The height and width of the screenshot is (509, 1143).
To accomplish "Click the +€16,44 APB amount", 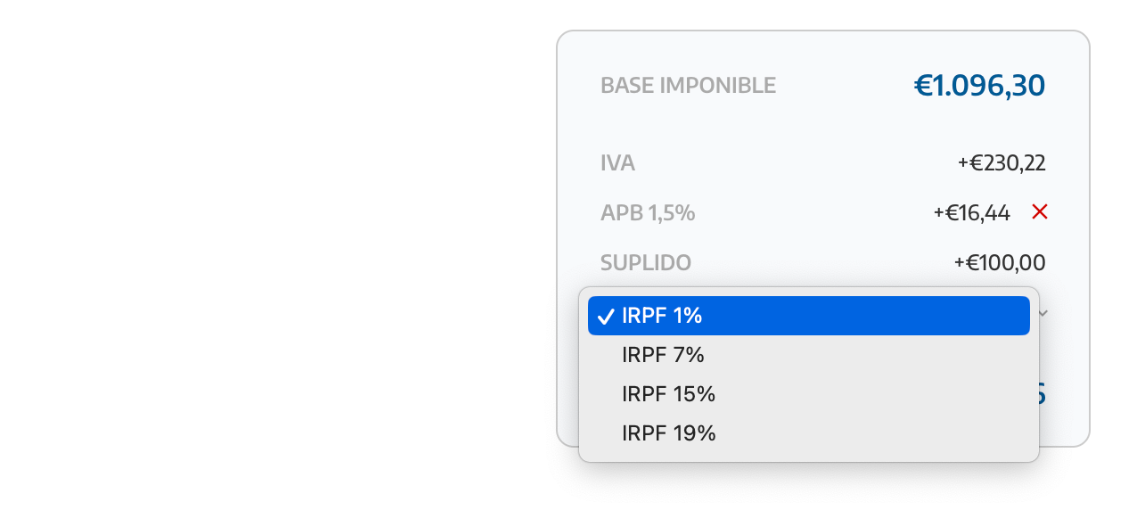I will (971, 213).
